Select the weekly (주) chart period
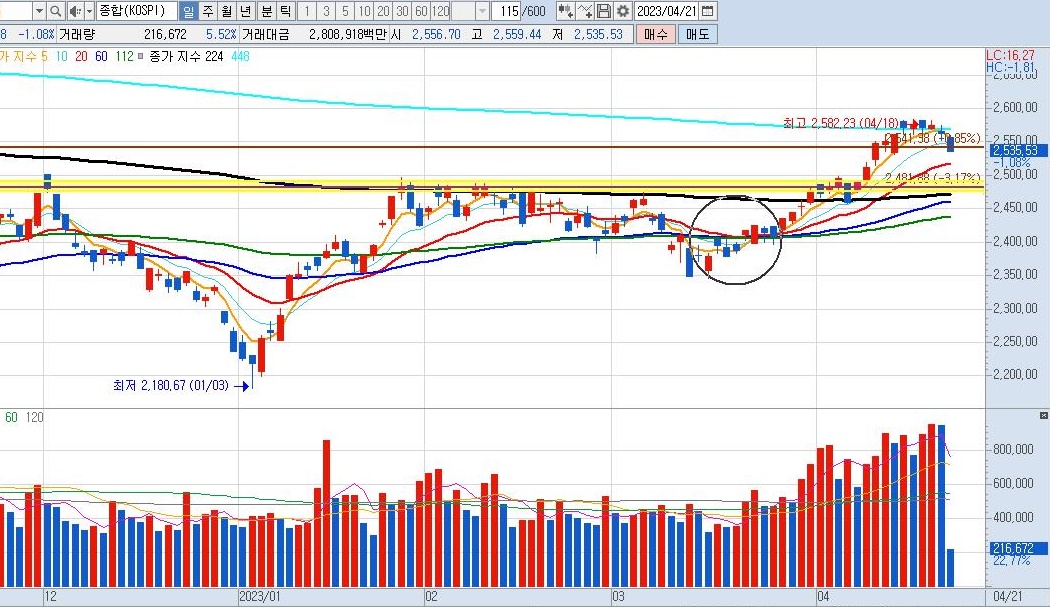1050x607 pixels. [208, 11]
